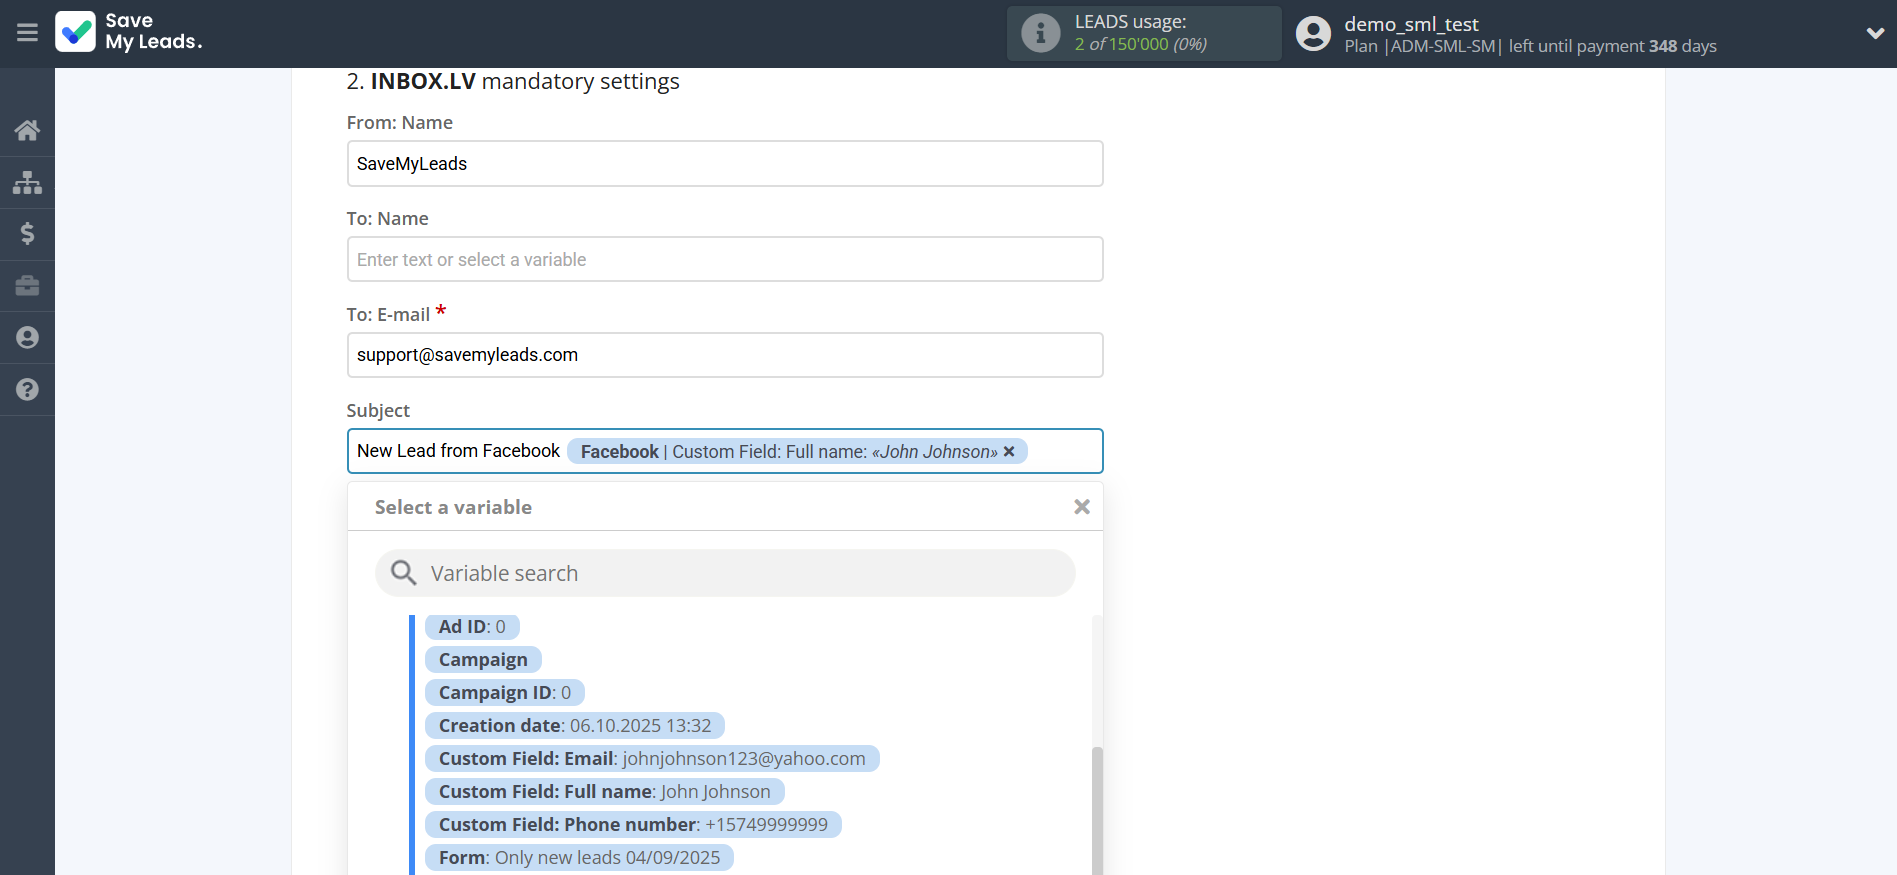Close the Select a variable panel
The height and width of the screenshot is (875, 1897).
pyautogui.click(x=1081, y=507)
